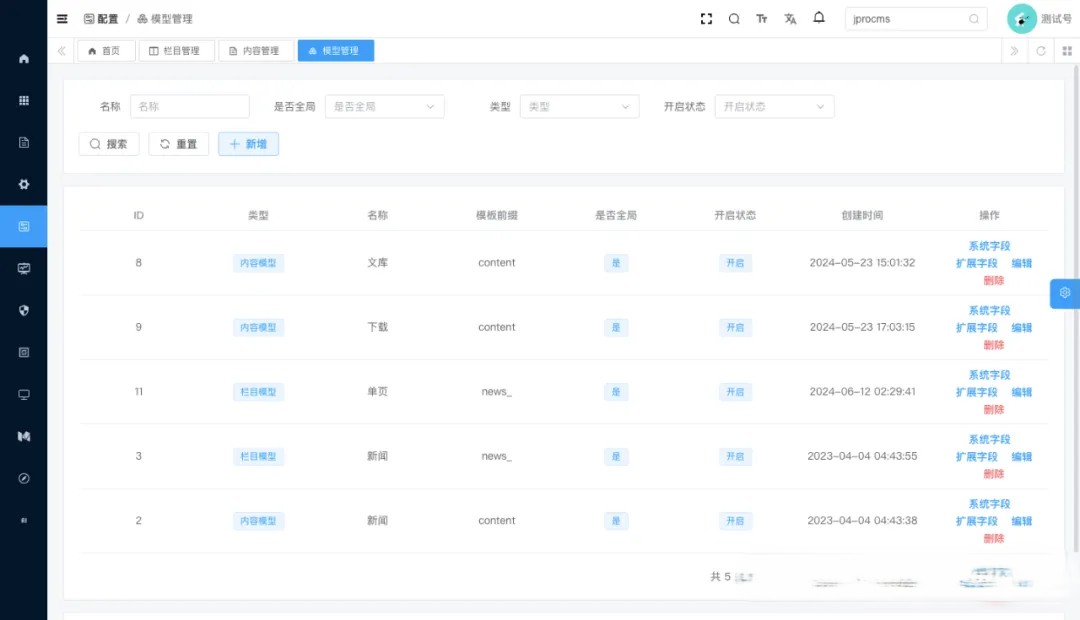
Task: Open the gear settings icon in sidebar
Action: click(24, 185)
